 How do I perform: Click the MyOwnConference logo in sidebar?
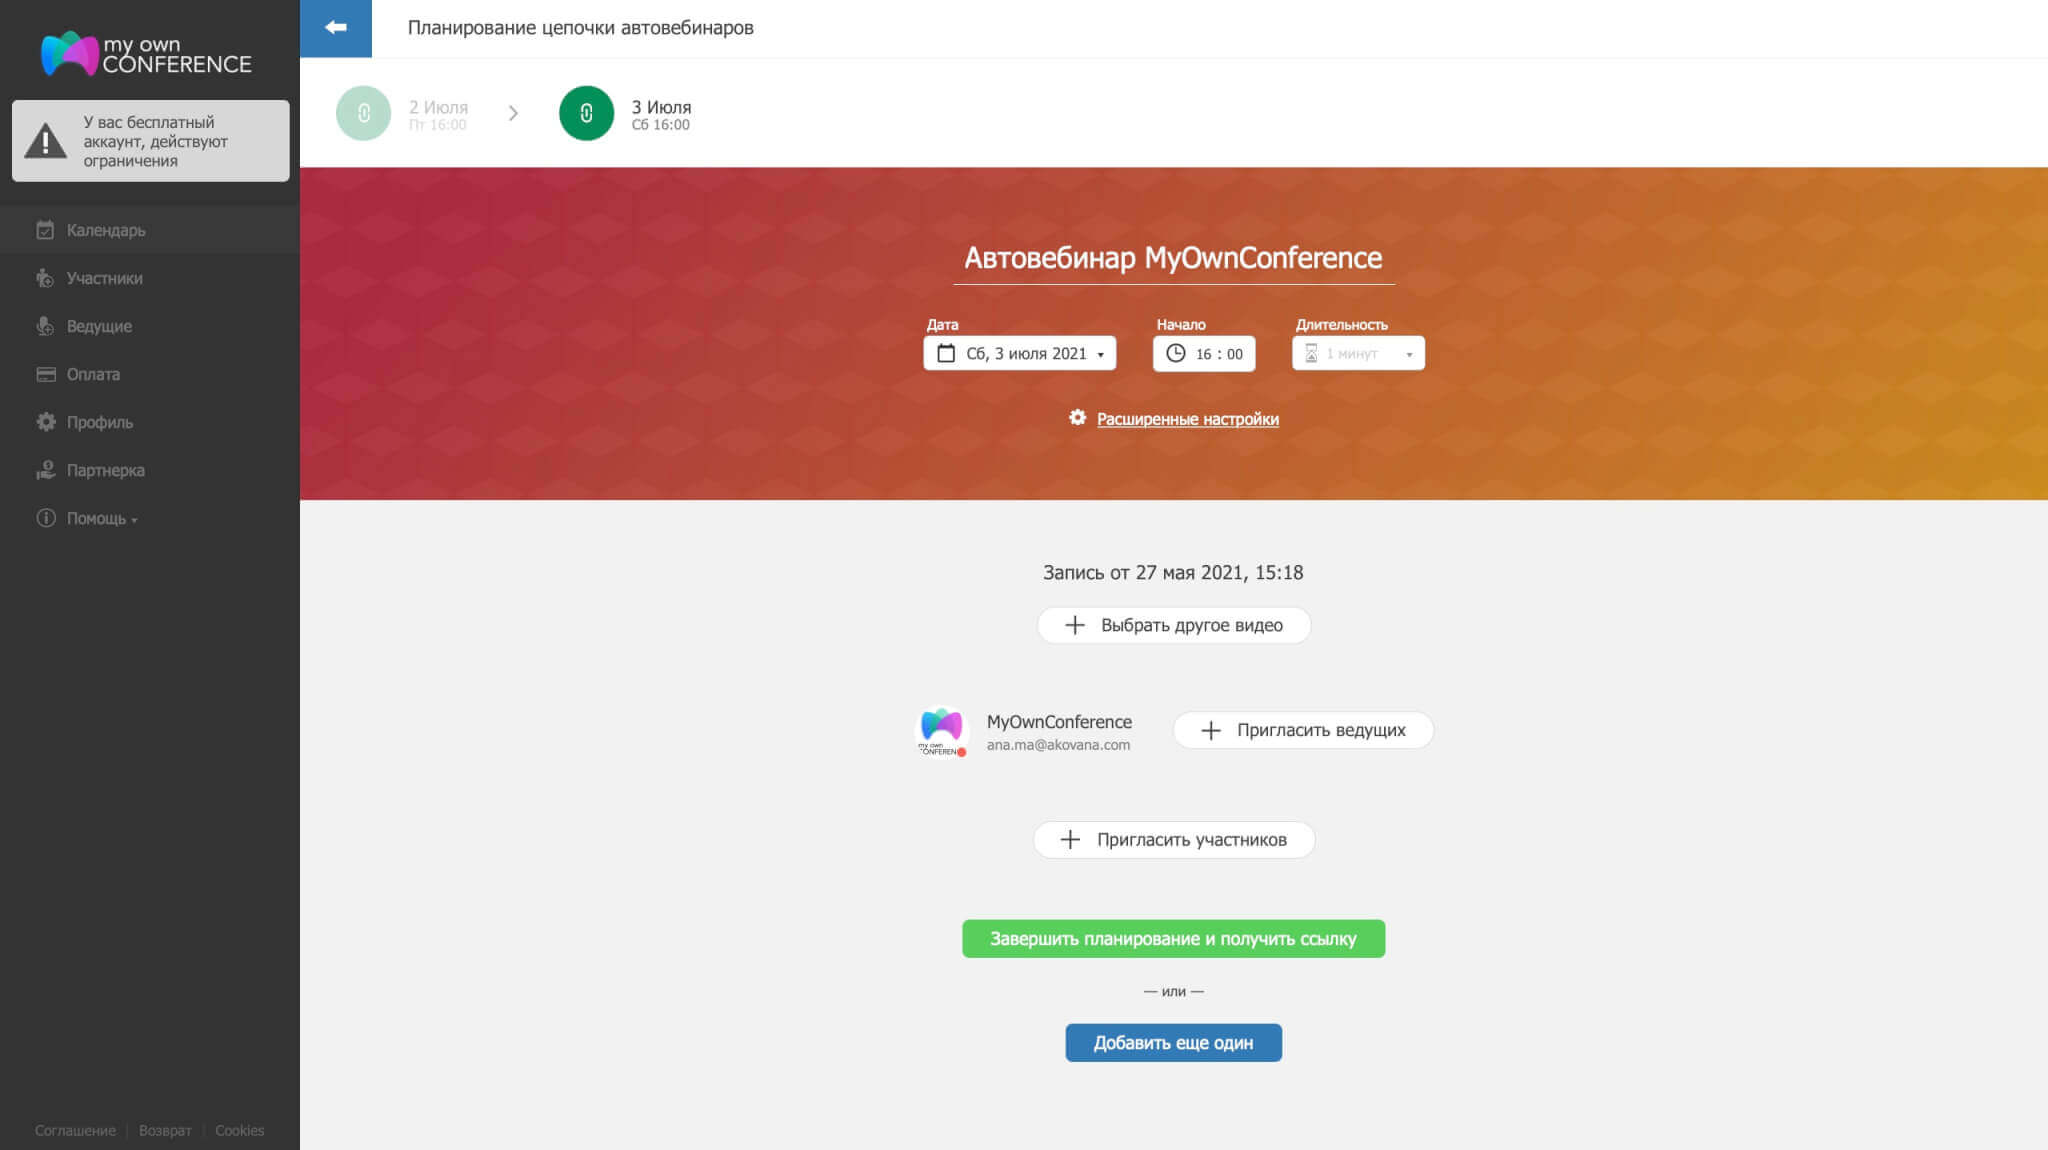tap(146, 54)
